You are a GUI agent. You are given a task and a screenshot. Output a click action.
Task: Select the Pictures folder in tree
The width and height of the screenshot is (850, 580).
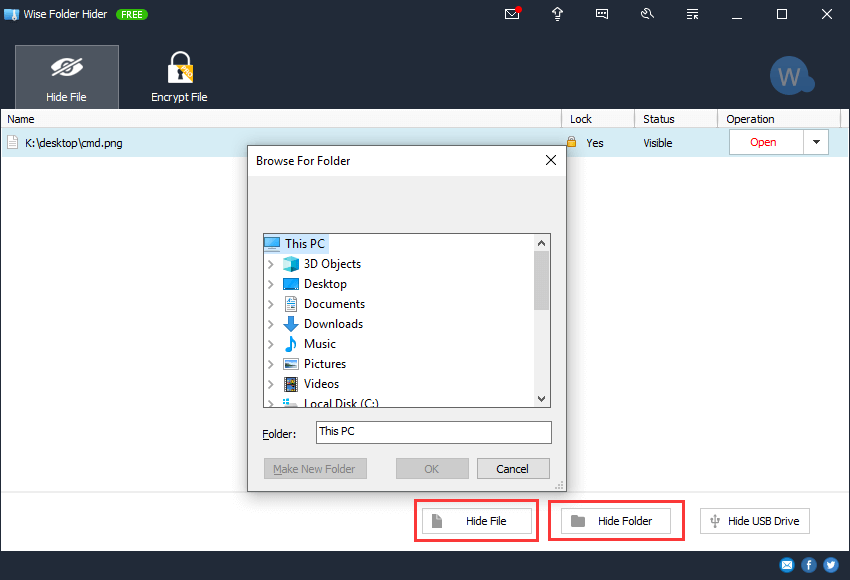click(x=314, y=364)
